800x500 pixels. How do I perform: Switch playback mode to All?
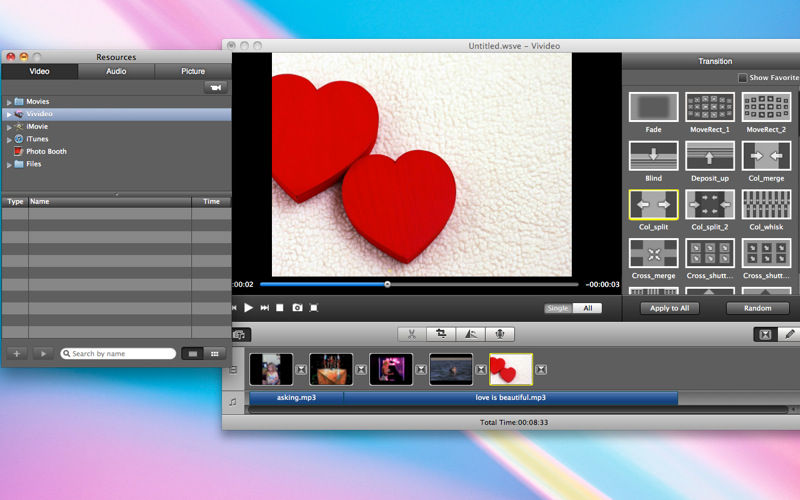tap(588, 308)
